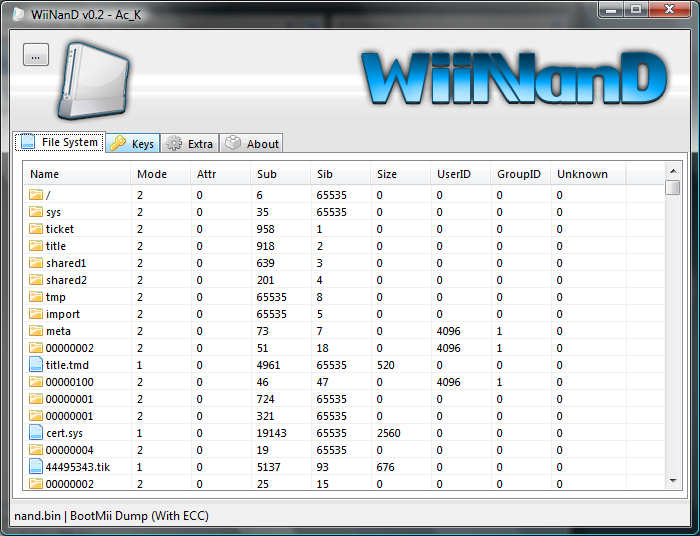The height and width of the screenshot is (536, 700).
Task: Click the About tab brick icon
Action: point(233,143)
